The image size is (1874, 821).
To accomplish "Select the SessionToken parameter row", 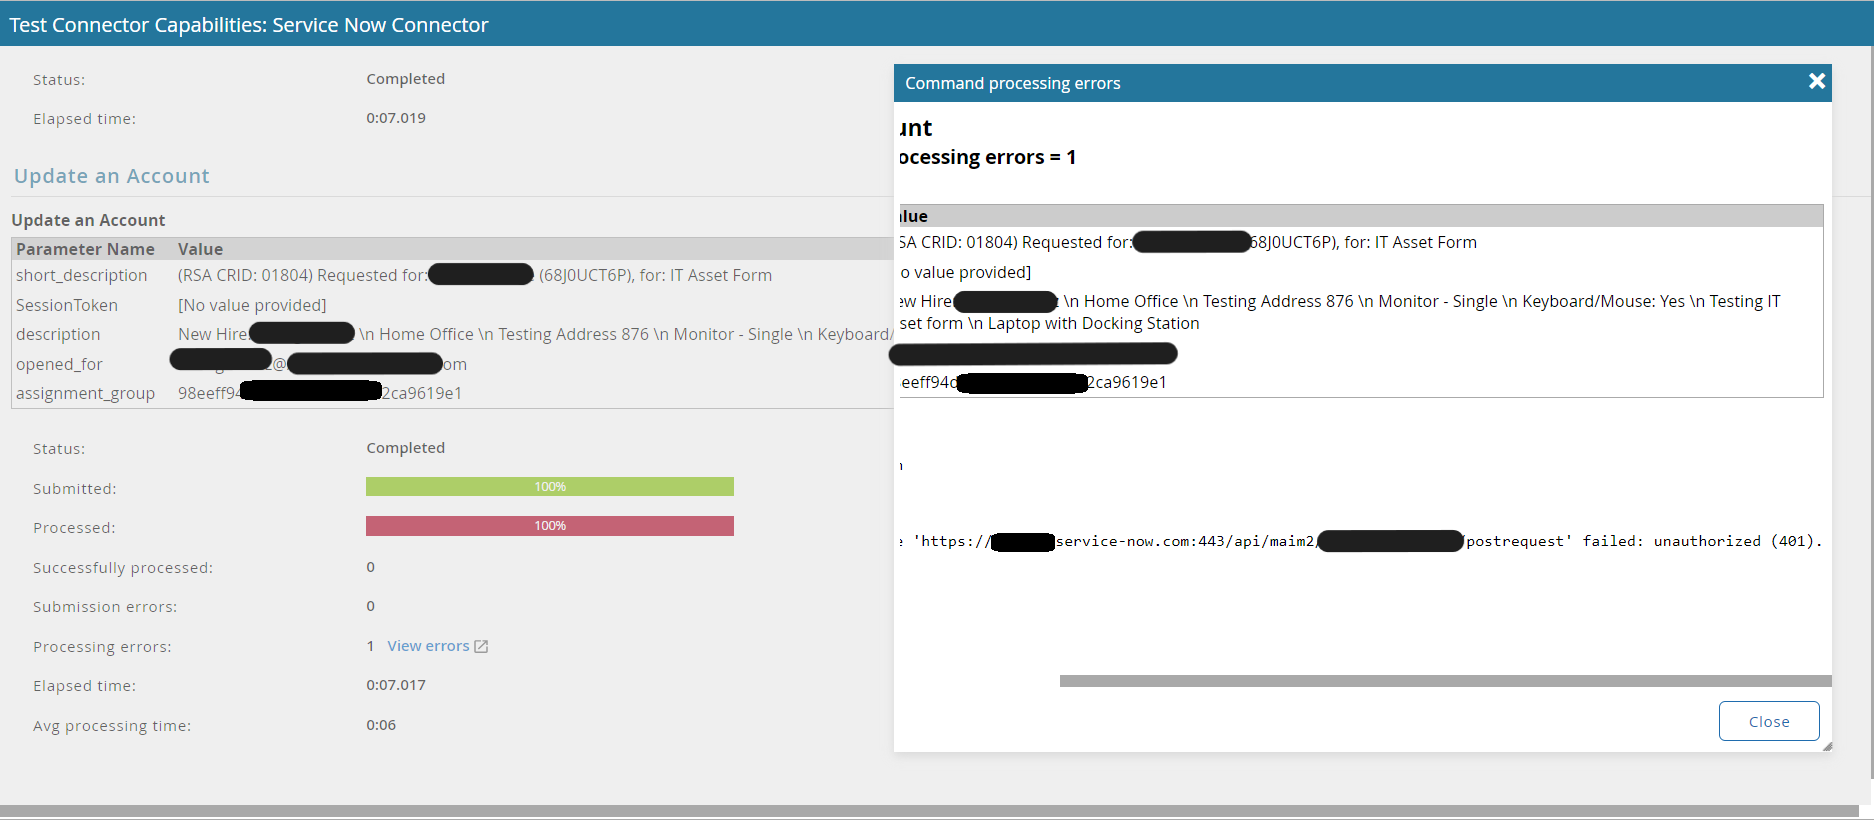I will click(66, 305).
